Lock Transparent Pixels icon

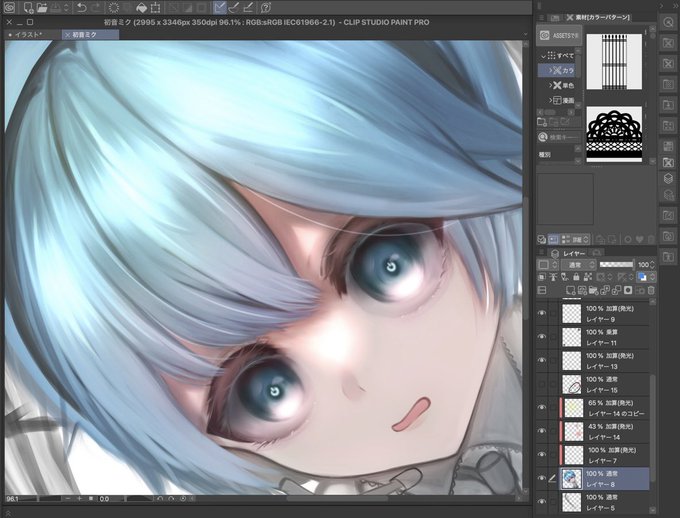(588, 277)
